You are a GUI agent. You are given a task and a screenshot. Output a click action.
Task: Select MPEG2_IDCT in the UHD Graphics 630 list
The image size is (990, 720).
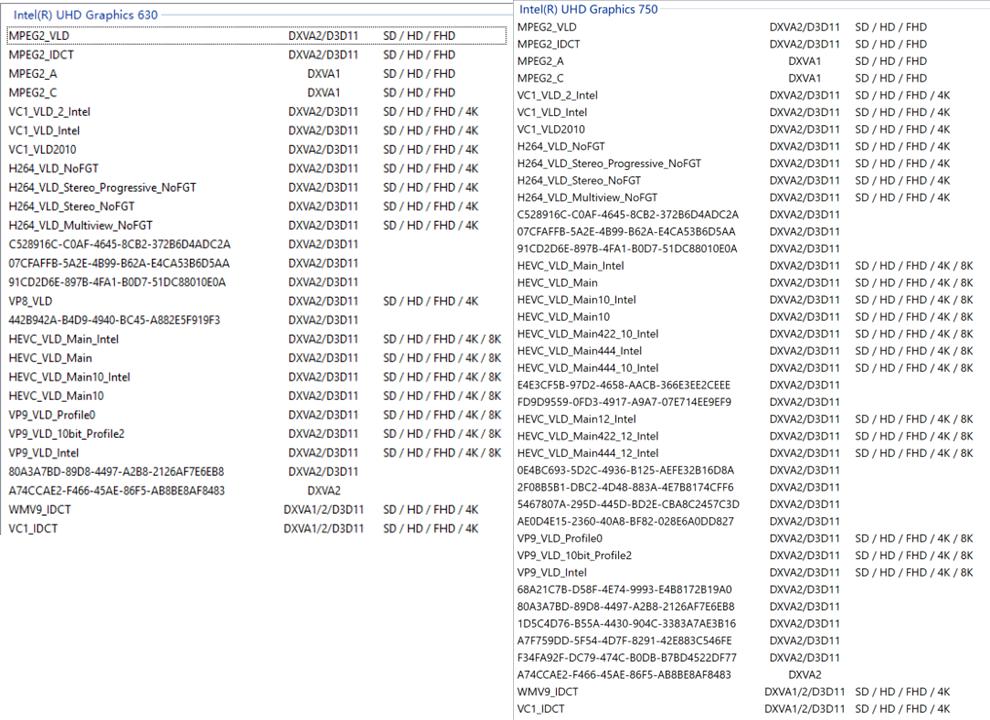coord(257,55)
